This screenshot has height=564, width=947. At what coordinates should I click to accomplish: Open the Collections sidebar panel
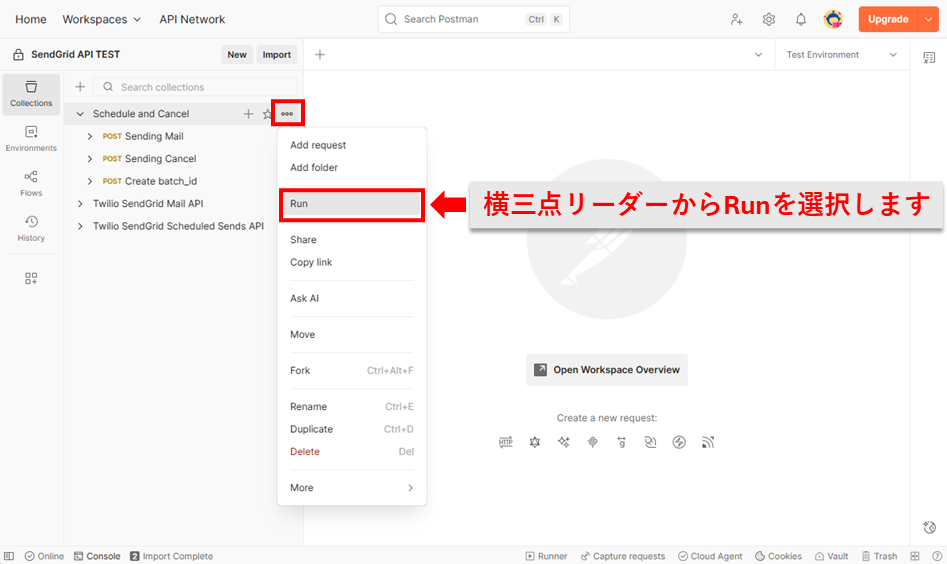point(31,94)
